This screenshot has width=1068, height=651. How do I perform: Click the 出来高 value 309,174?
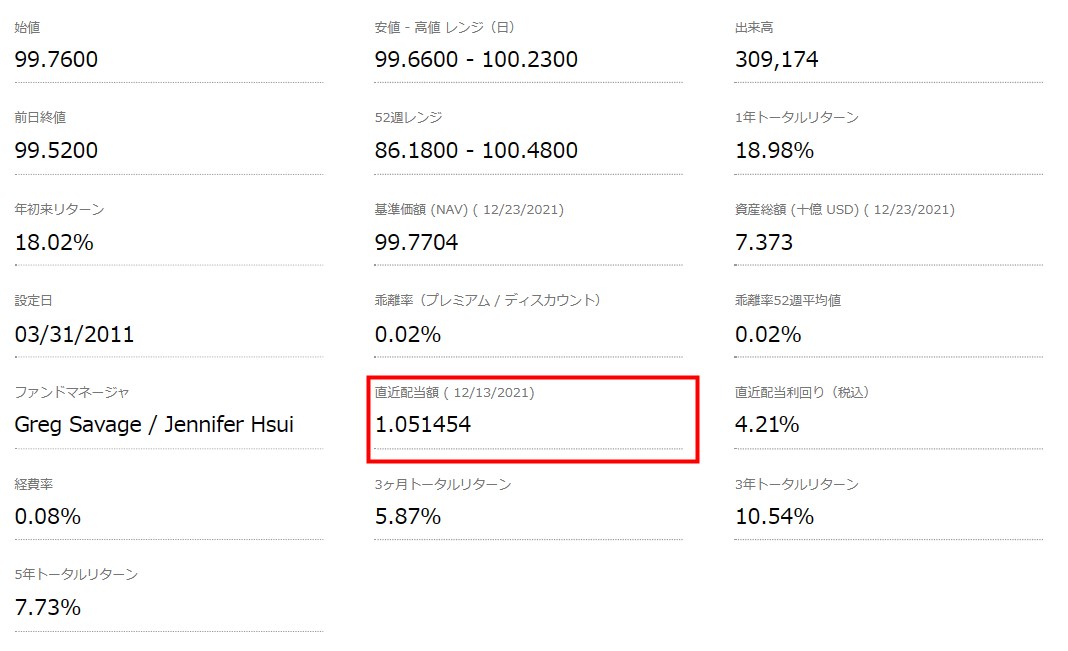(x=777, y=60)
